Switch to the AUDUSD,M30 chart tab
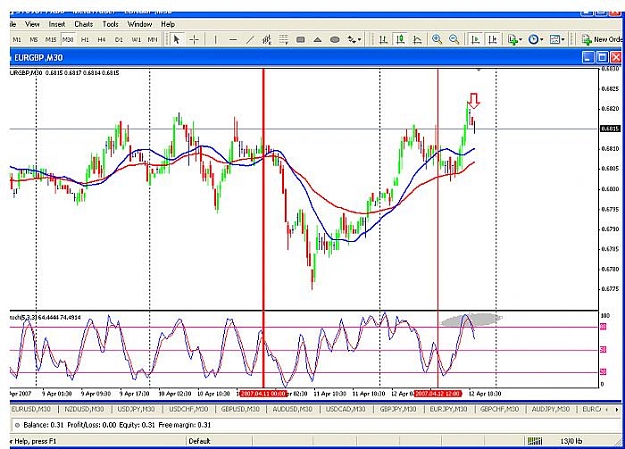625x449 pixels. [292, 409]
